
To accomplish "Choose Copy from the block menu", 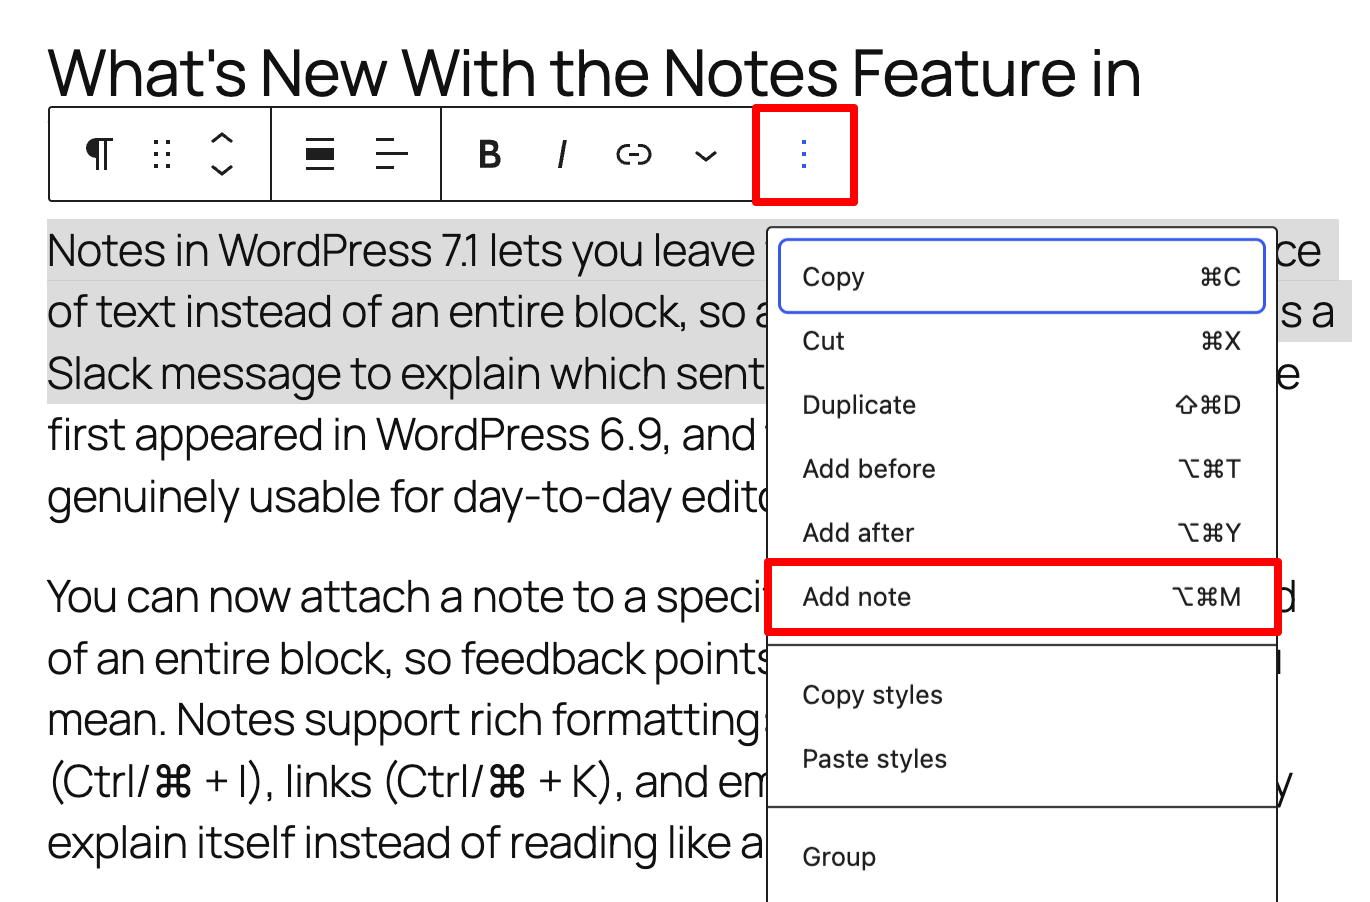I will pyautogui.click(x=1022, y=277).
